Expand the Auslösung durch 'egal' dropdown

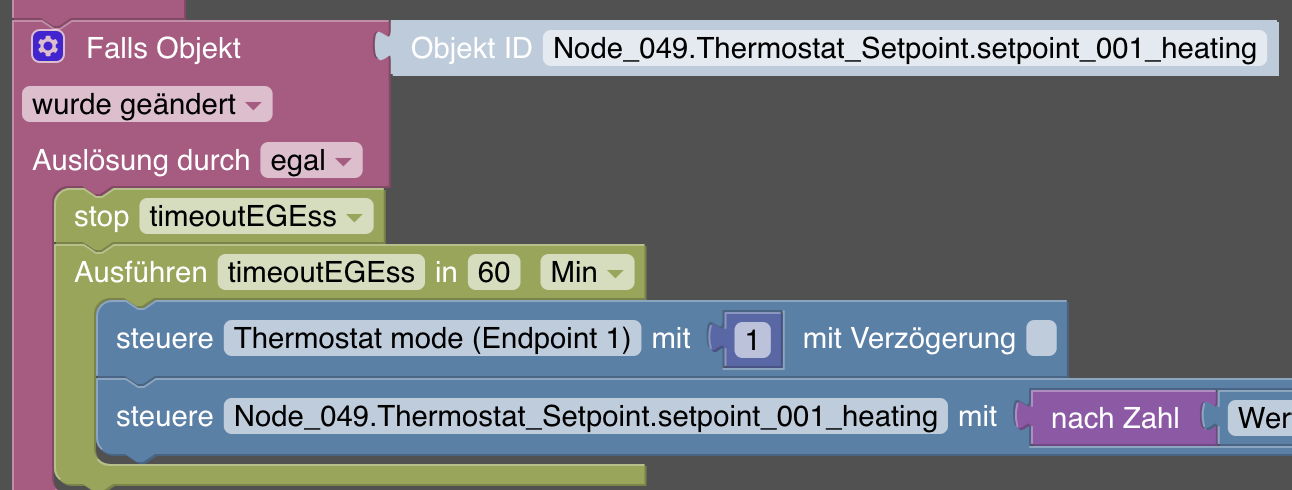(x=311, y=161)
